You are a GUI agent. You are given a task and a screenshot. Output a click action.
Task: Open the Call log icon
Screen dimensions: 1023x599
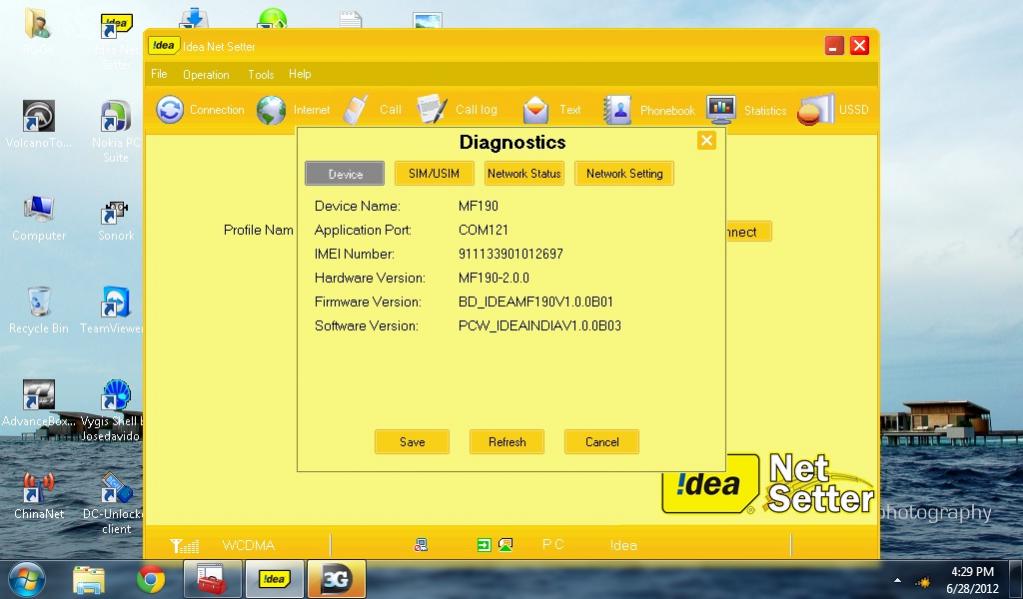pyautogui.click(x=432, y=110)
